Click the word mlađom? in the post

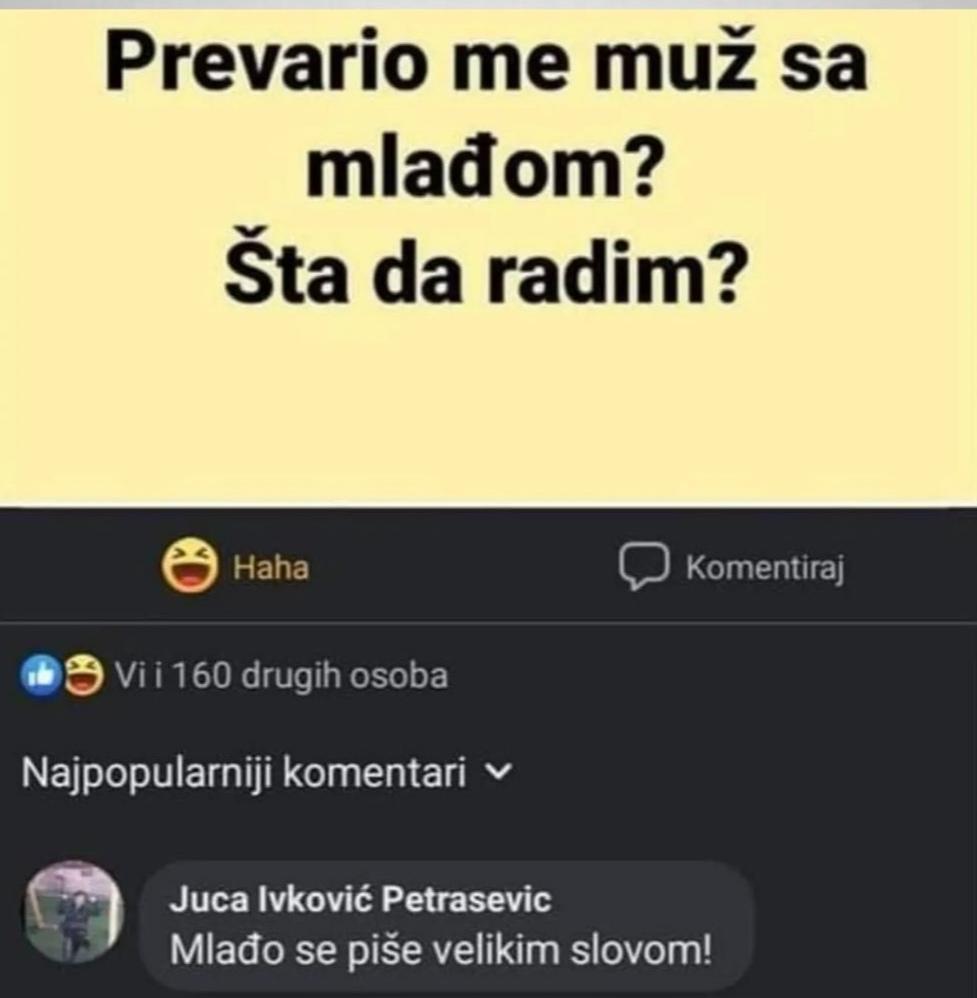click(x=481, y=168)
